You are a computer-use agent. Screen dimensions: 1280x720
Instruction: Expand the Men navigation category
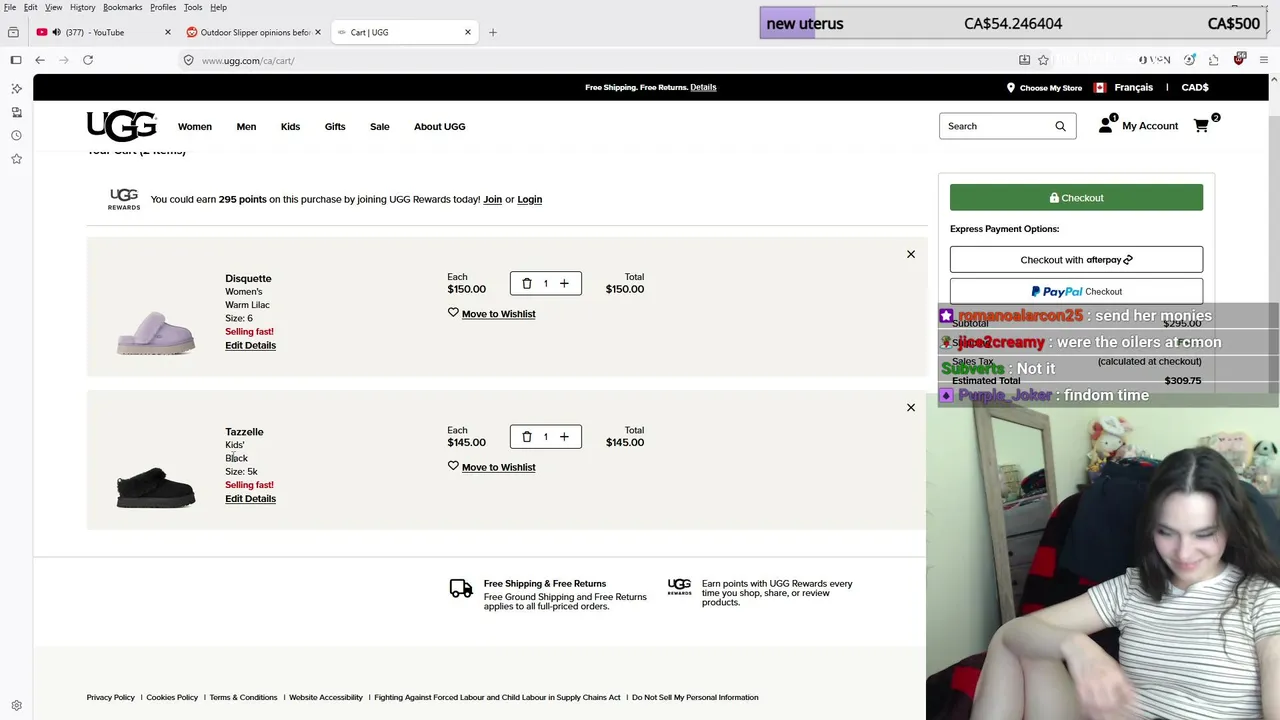point(246,127)
